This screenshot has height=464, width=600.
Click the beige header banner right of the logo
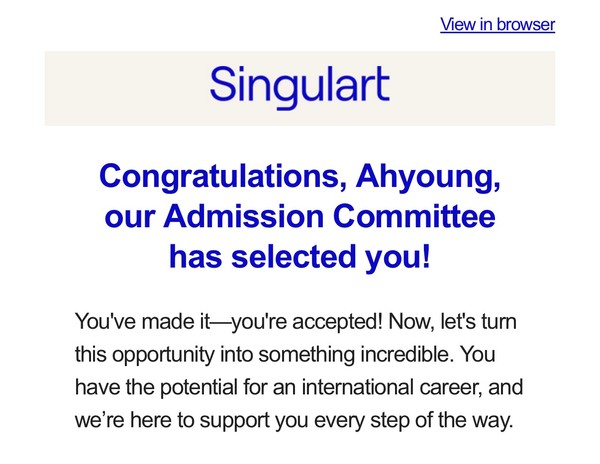pyautogui.click(x=480, y=88)
